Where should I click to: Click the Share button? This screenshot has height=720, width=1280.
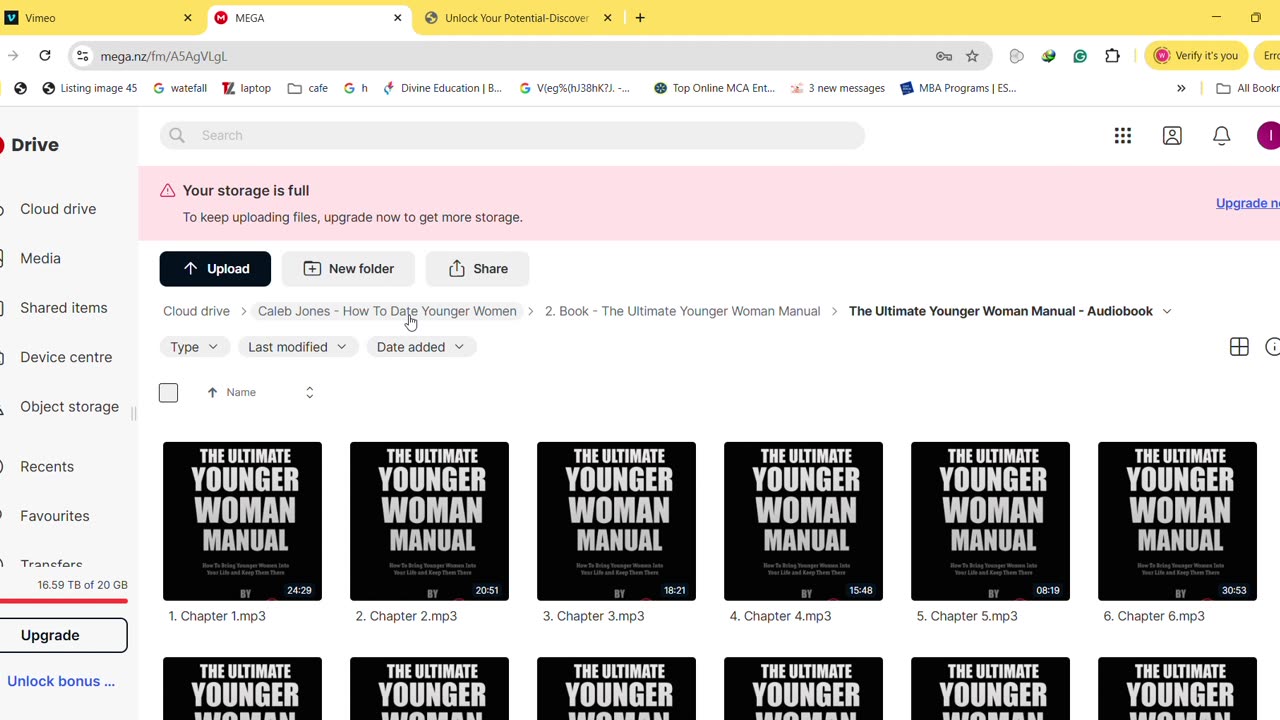tap(477, 268)
